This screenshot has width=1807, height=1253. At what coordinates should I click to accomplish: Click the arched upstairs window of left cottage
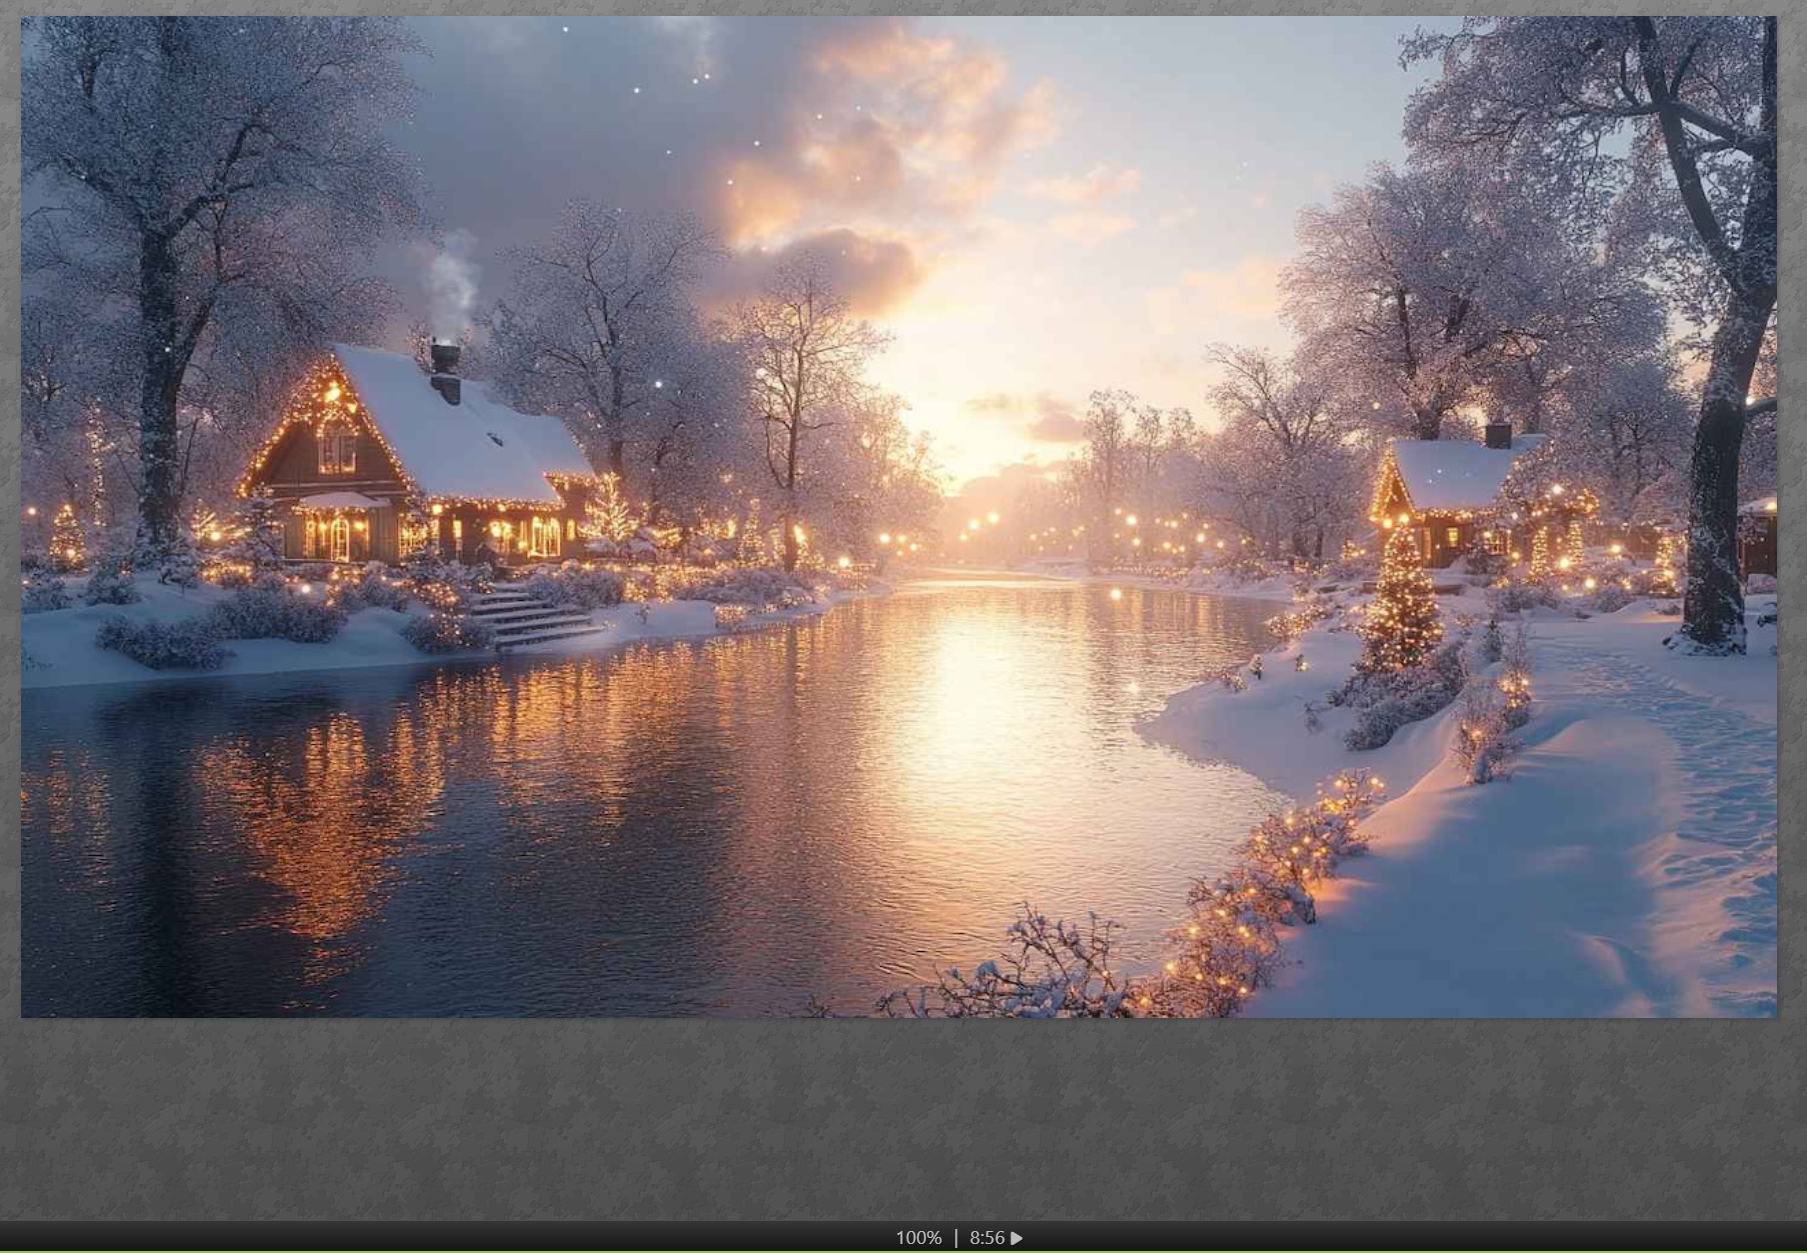click(x=336, y=450)
